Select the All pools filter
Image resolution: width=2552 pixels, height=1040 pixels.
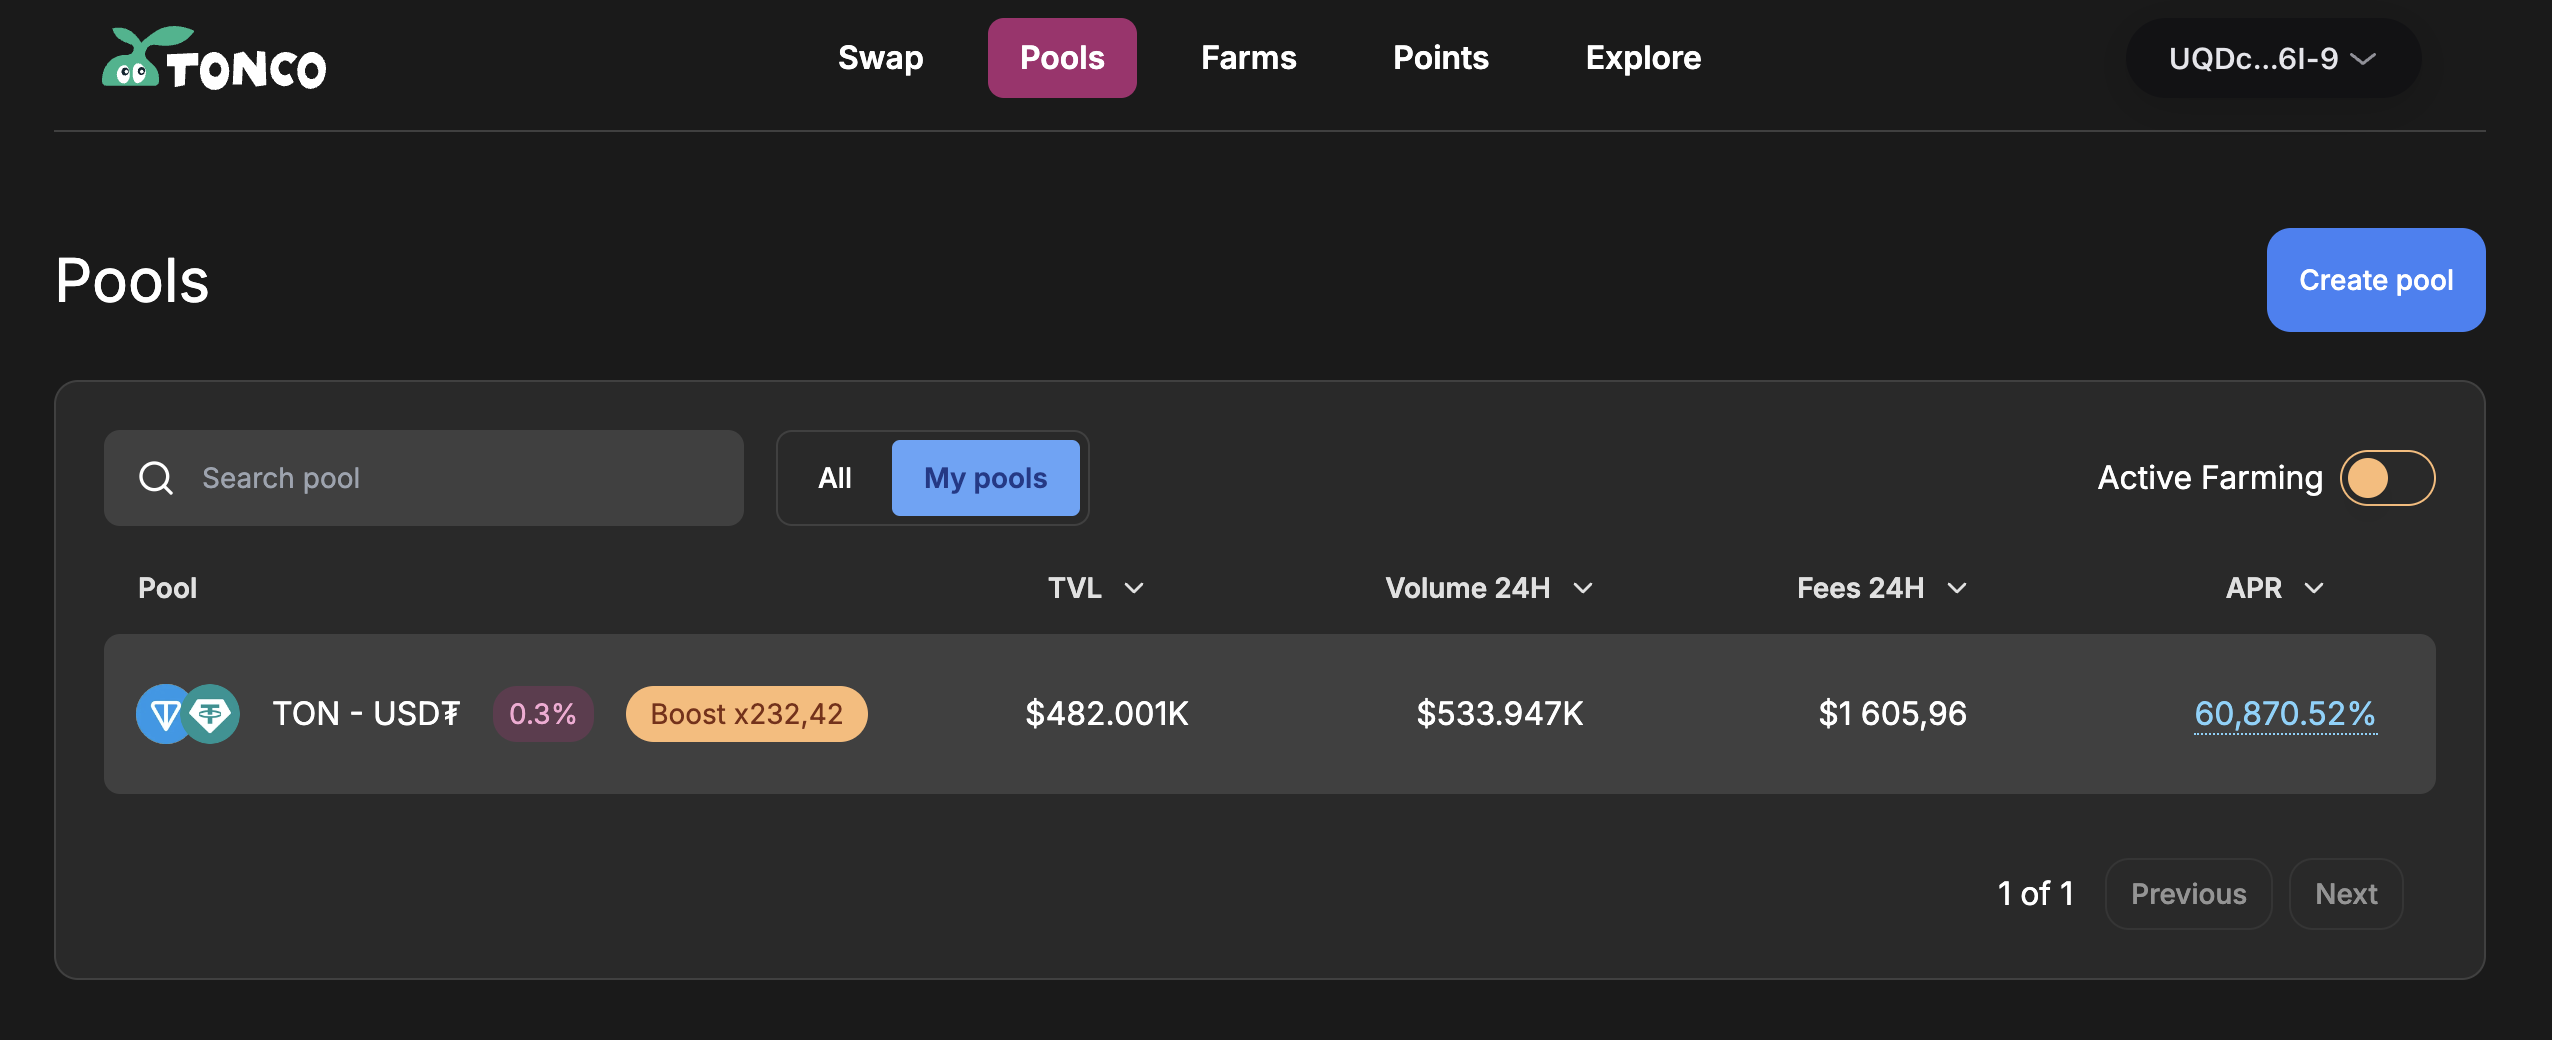[x=835, y=478]
